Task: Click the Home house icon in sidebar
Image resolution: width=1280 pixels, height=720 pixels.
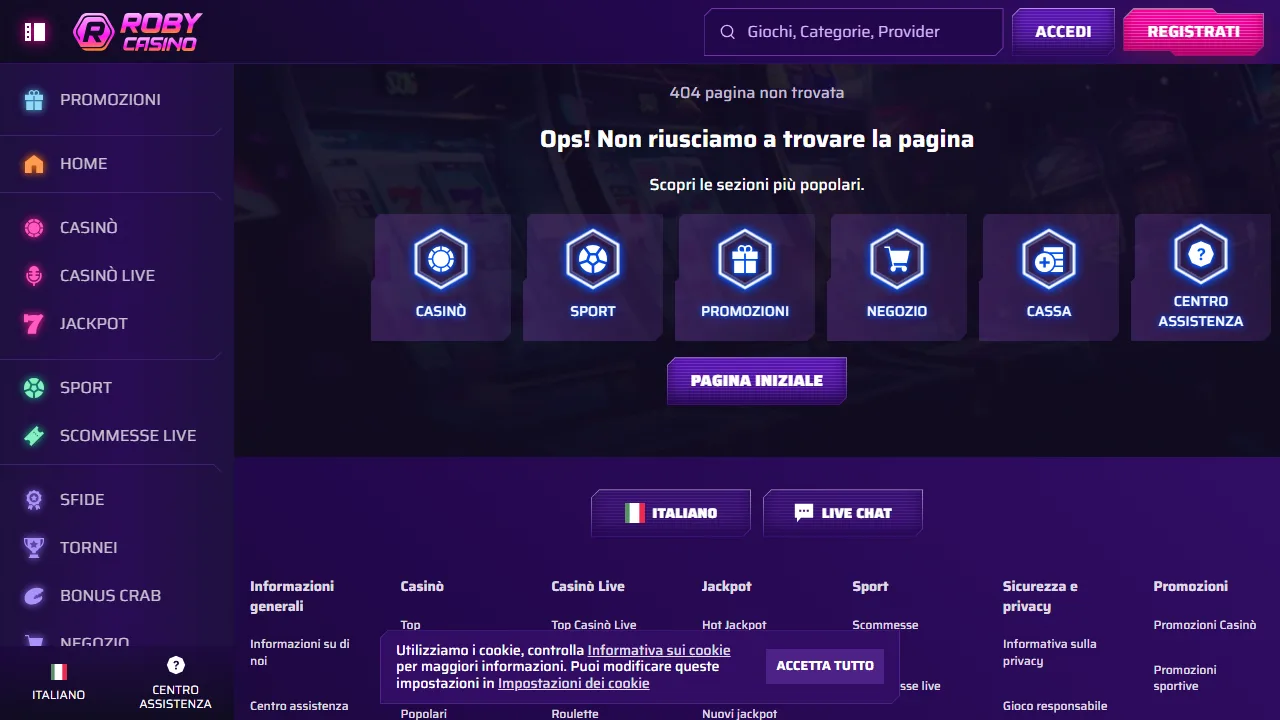Action: tap(34, 164)
